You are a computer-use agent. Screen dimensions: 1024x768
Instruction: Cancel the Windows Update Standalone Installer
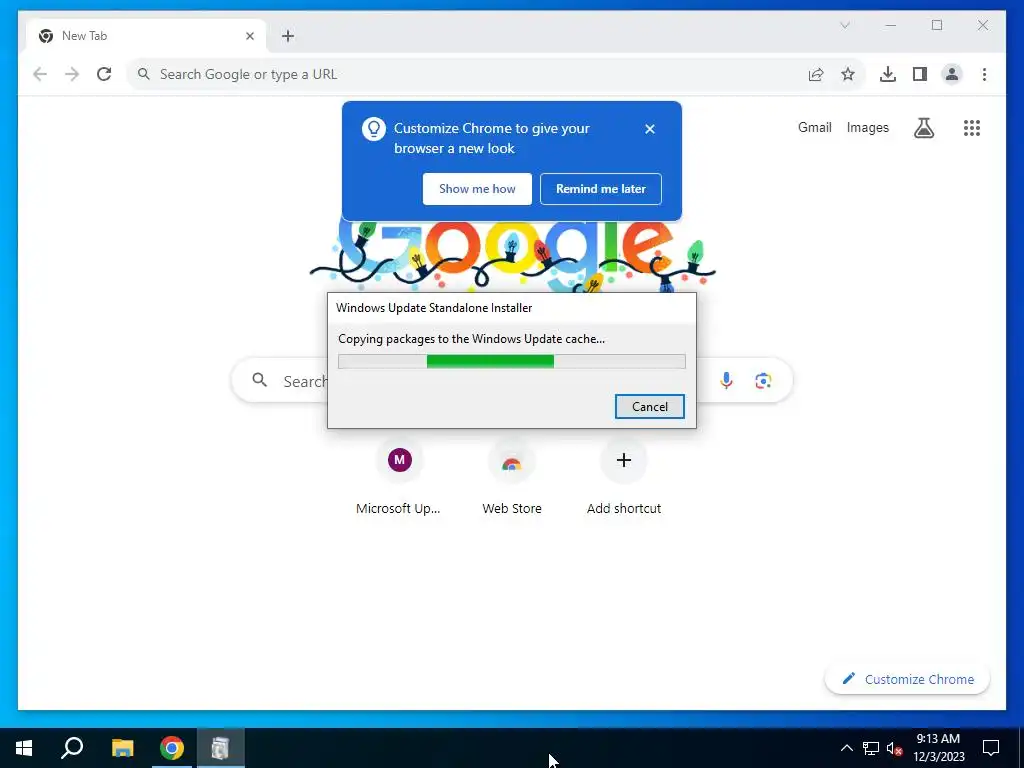pos(650,406)
